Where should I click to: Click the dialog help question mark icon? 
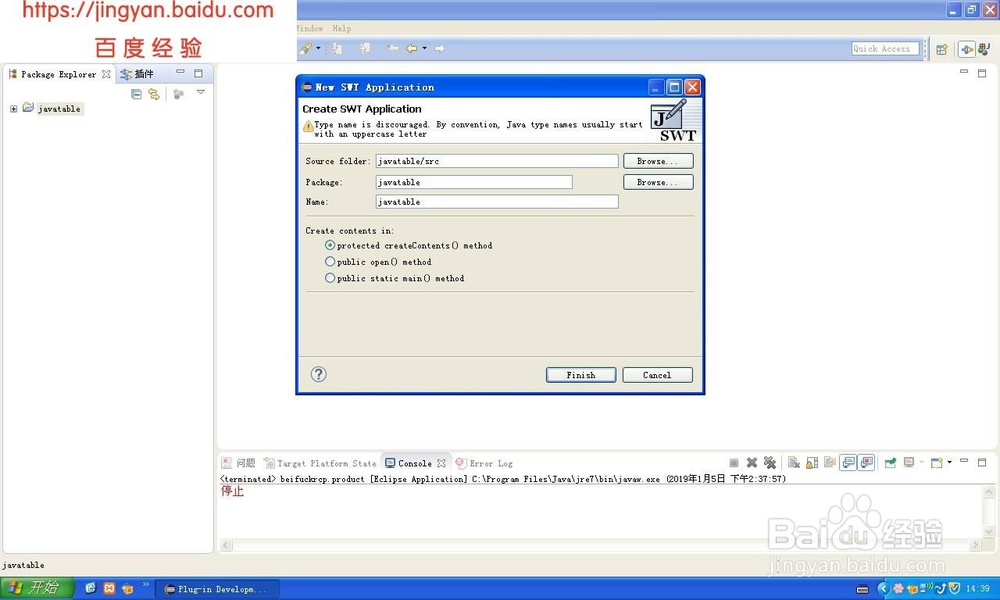(317, 374)
